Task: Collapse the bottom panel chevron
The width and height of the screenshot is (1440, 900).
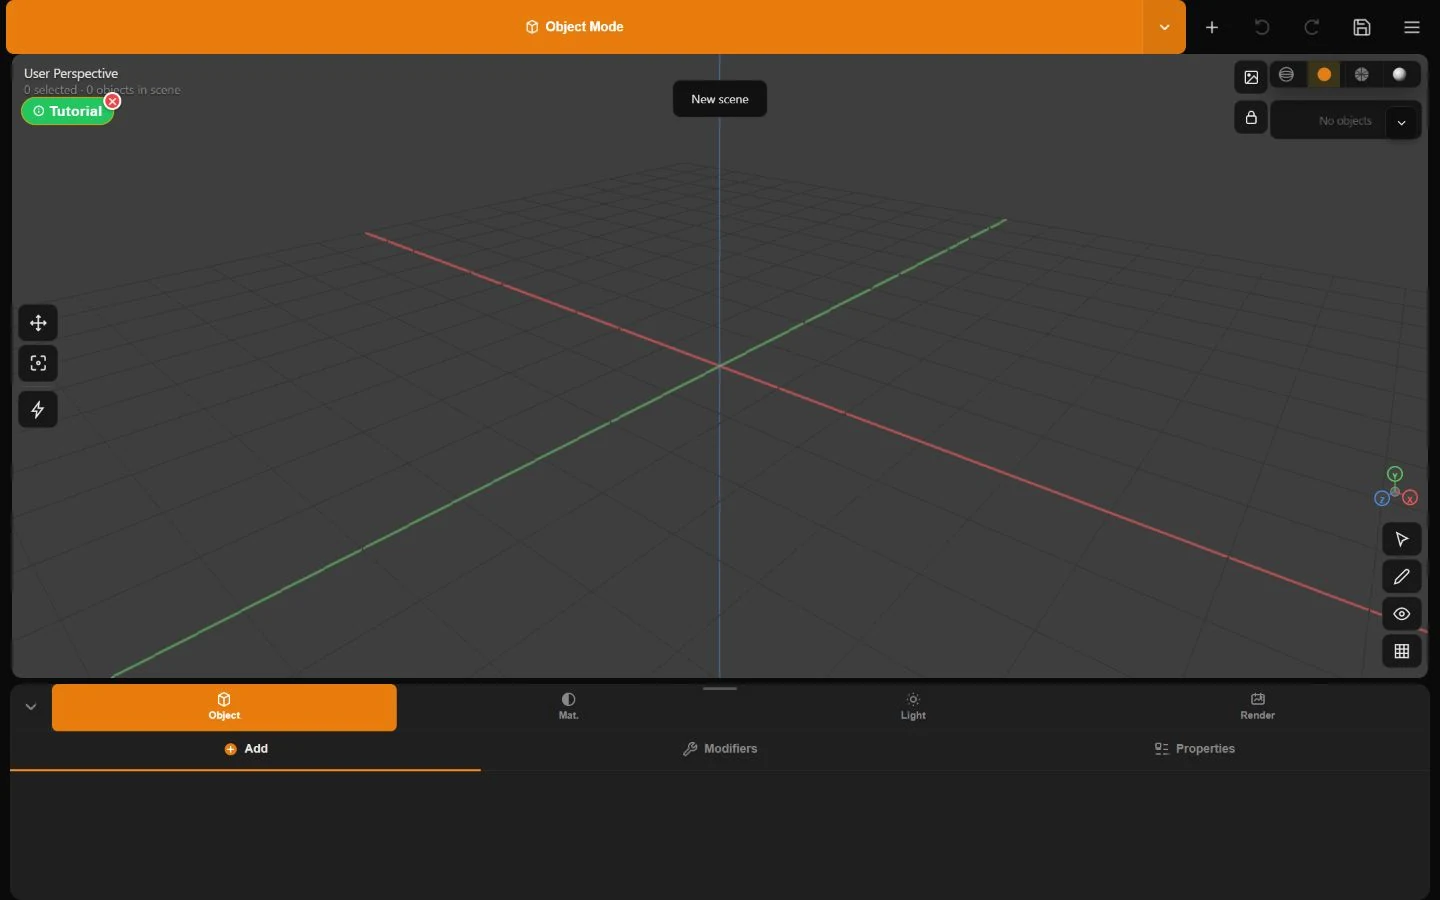Action: coord(31,707)
